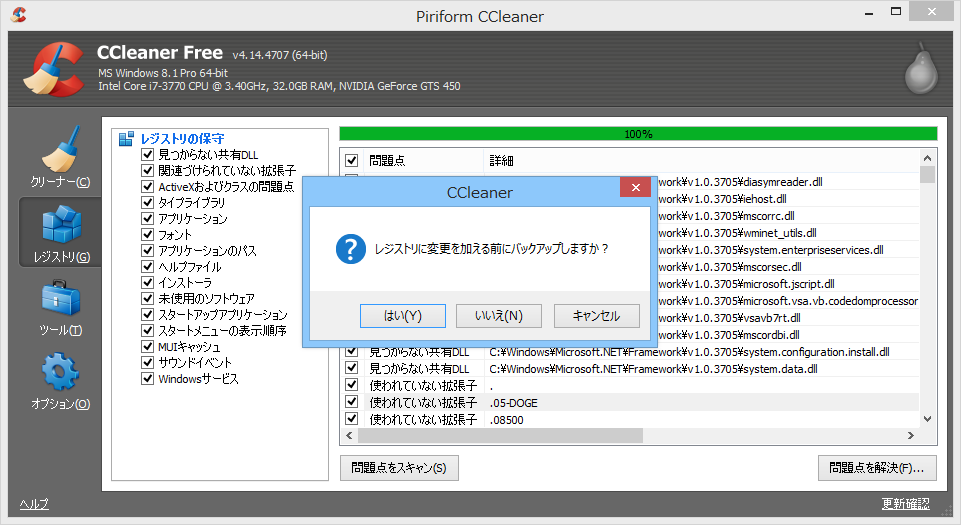Click the small CCleaner icon in title bar
The image size is (961, 525).
18,13
